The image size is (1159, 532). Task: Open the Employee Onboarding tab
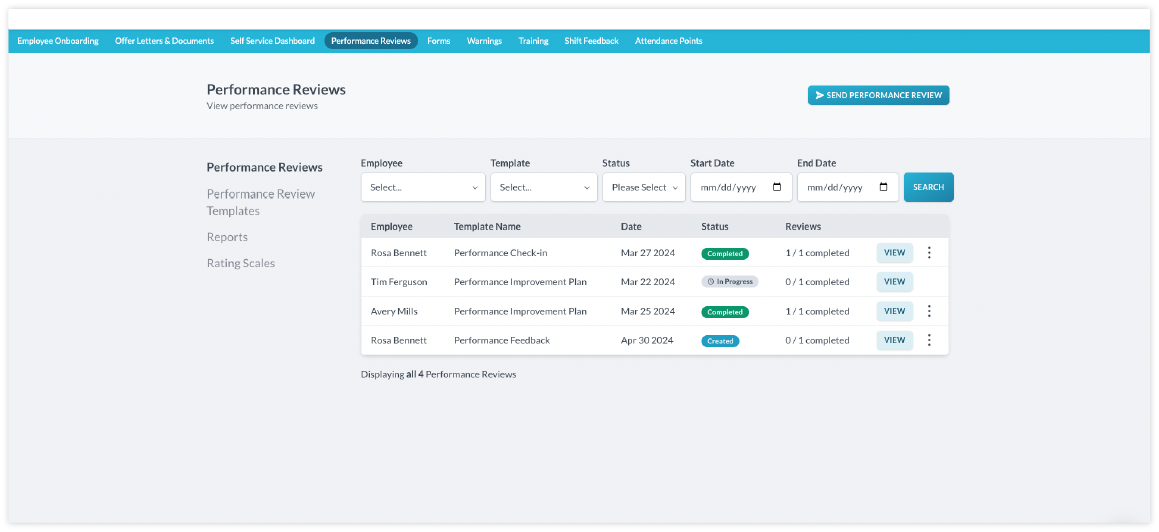pos(58,41)
